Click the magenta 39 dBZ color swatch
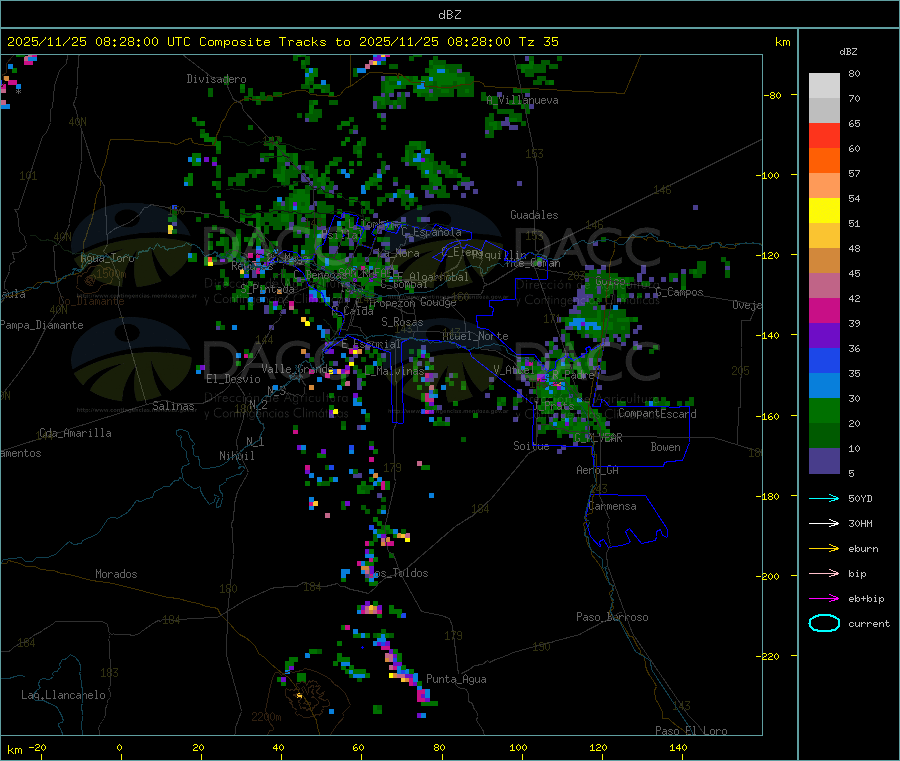900x761 pixels. 824,310
